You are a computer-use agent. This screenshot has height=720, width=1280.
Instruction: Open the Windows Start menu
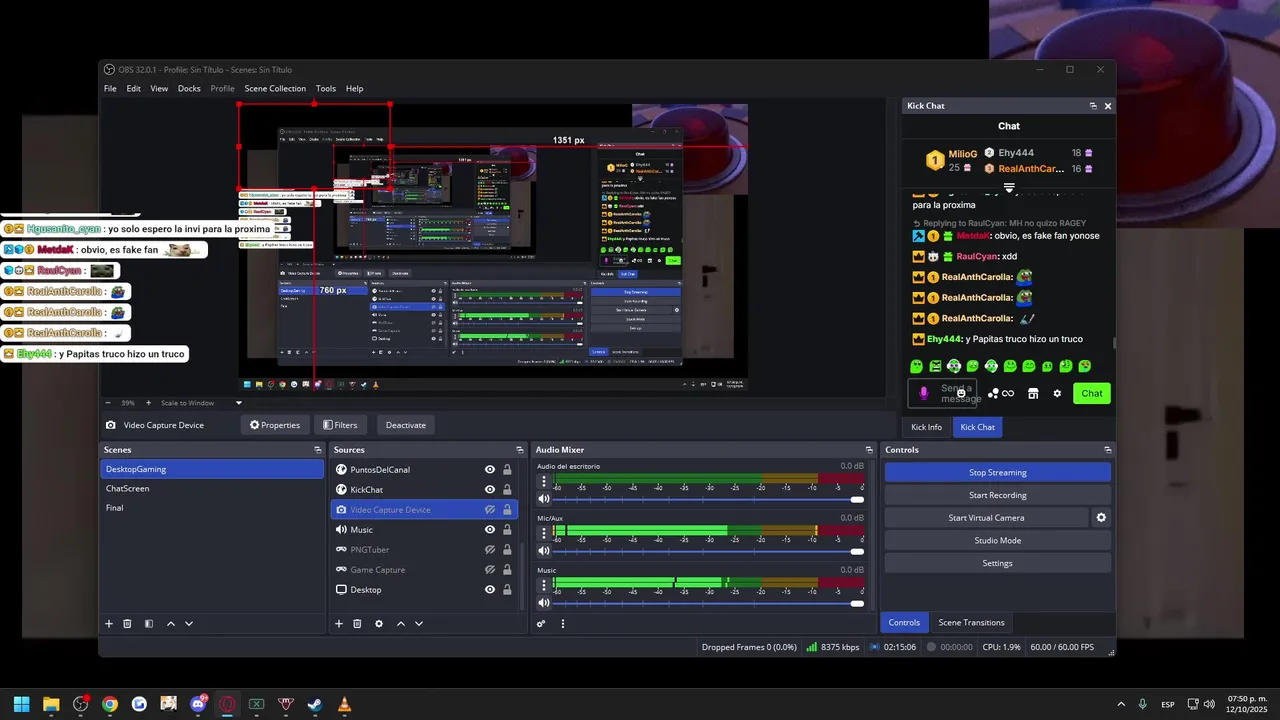click(x=21, y=704)
